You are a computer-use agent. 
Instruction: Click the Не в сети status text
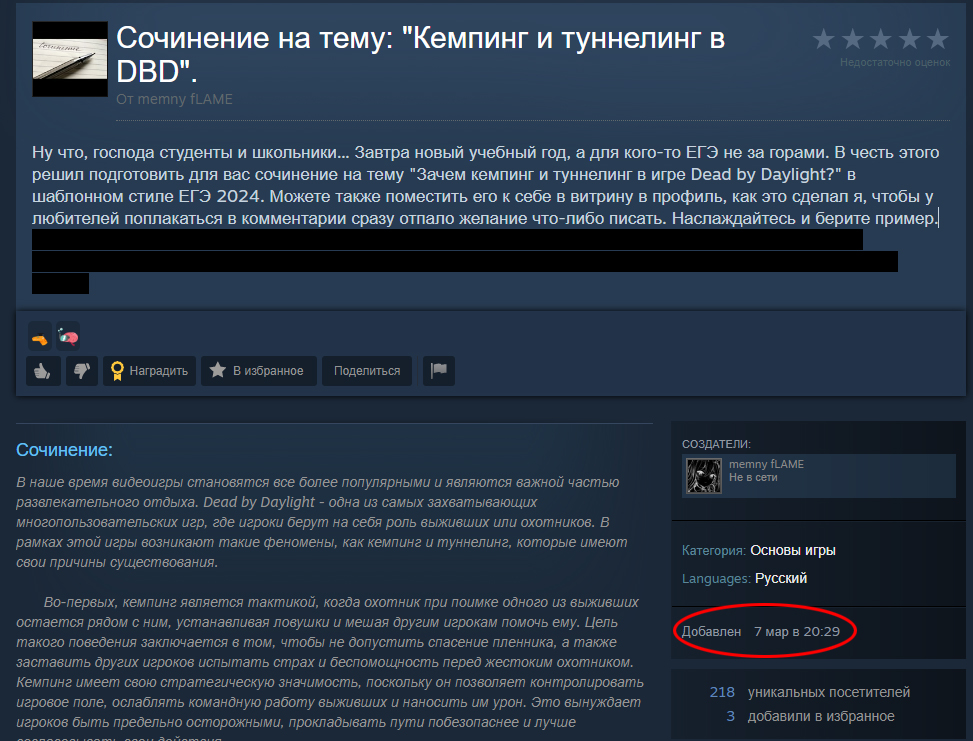pyautogui.click(x=753, y=477)
